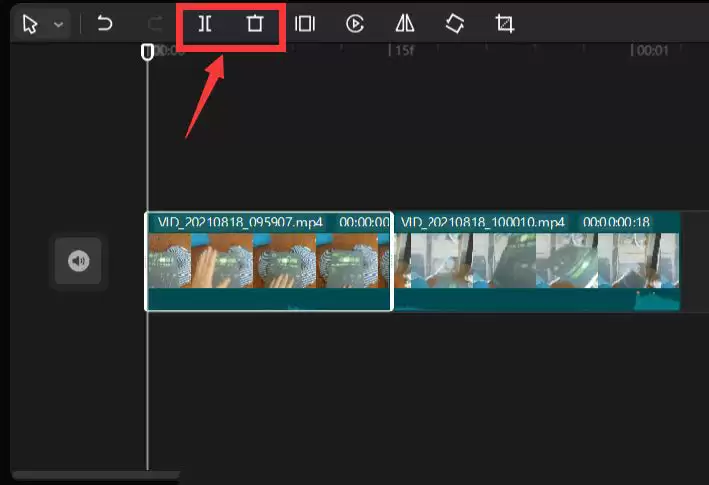Click the playhead handle on the ruler
The width and height of the screenshot is (709, 485).
[148, 51]
